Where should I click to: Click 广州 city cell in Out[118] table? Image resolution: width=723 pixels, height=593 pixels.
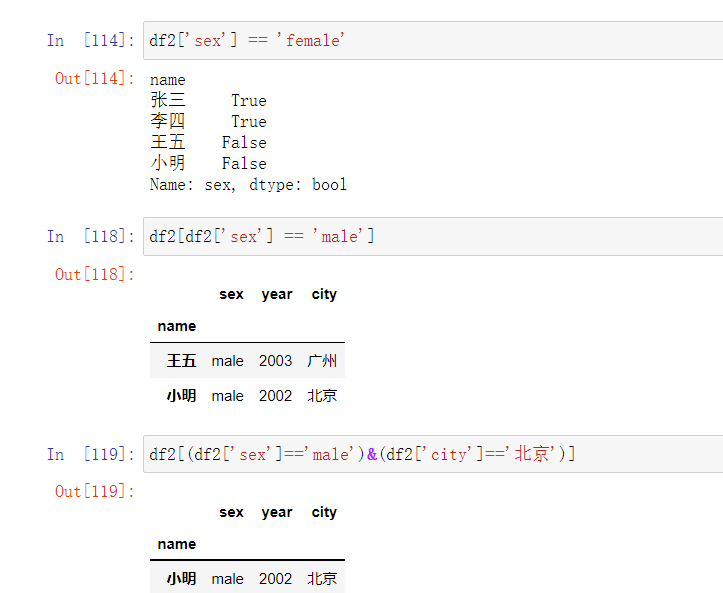322,361
